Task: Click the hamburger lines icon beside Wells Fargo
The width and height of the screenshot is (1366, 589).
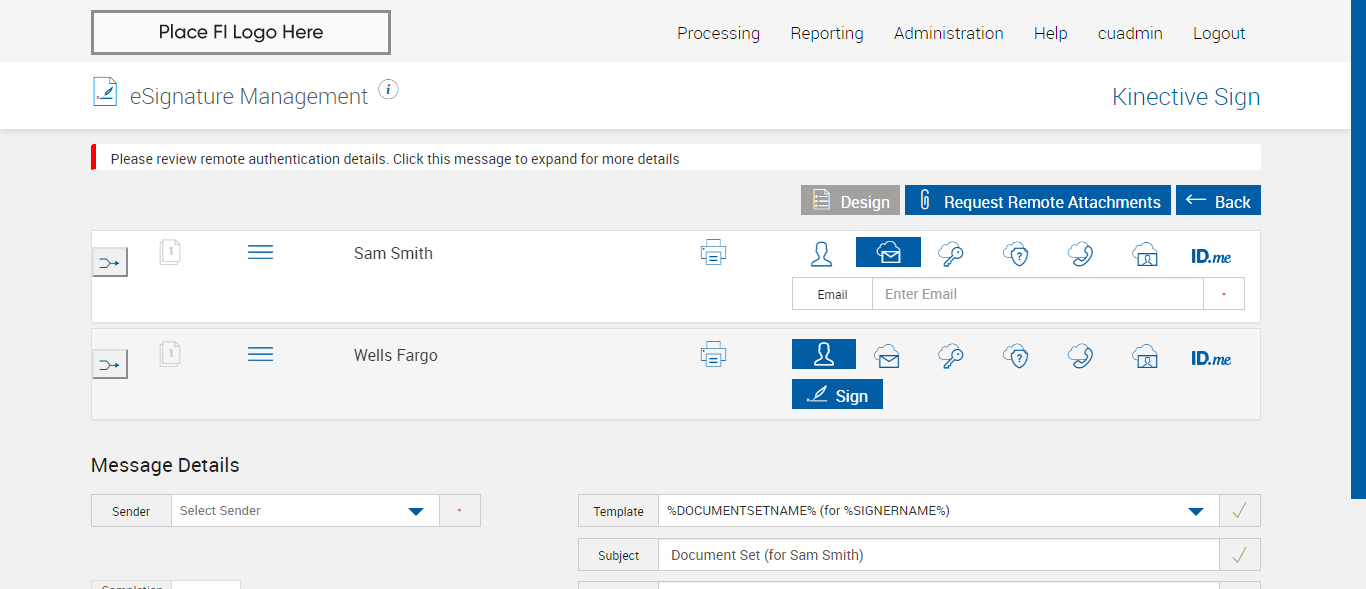Action: [x=260, y=355]
